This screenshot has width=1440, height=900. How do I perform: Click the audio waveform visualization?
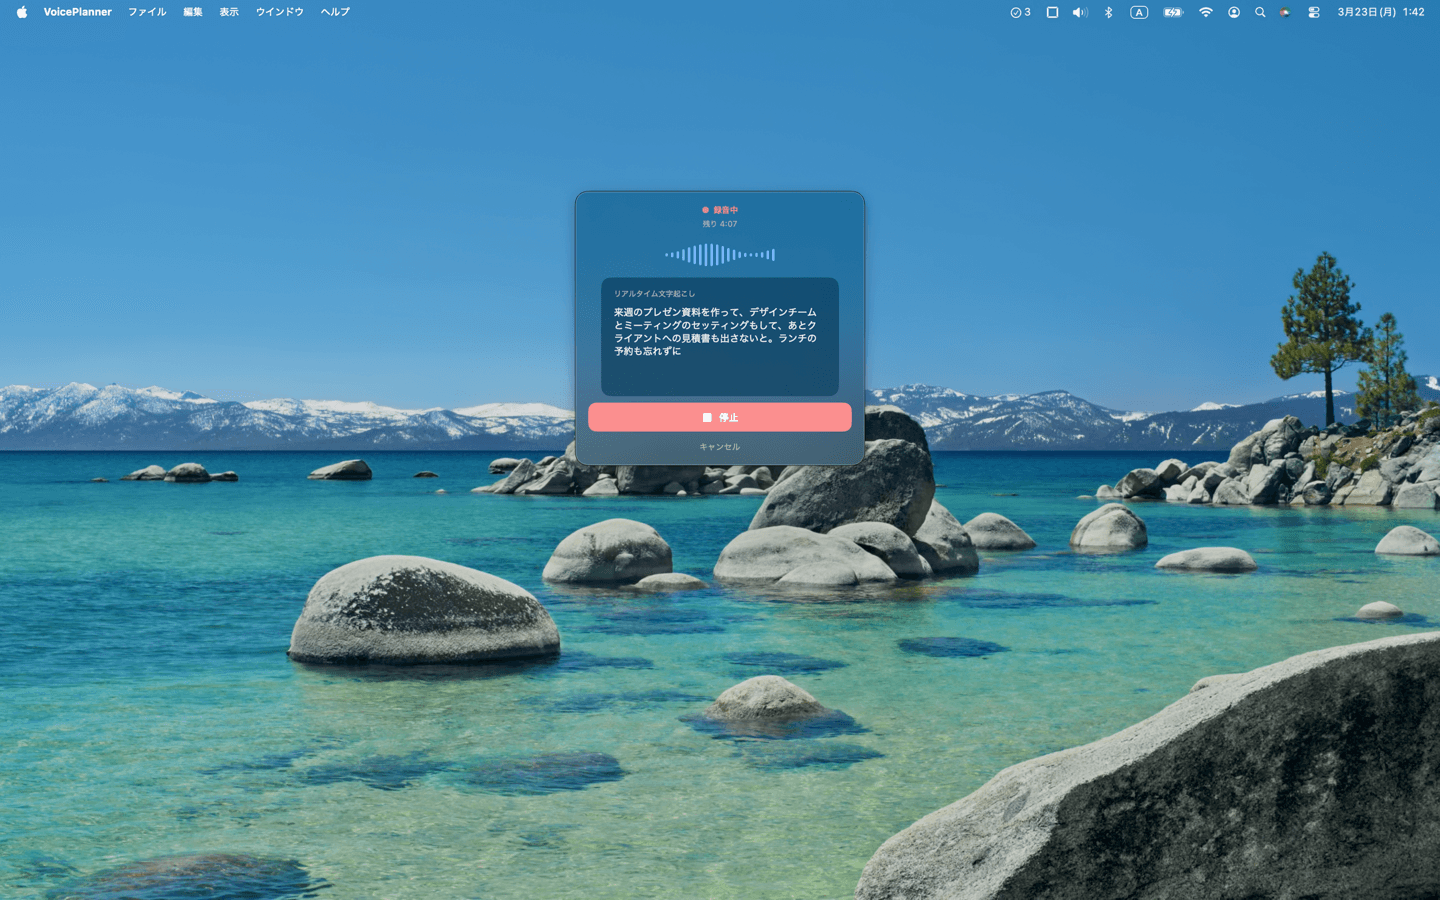point(719,255)
